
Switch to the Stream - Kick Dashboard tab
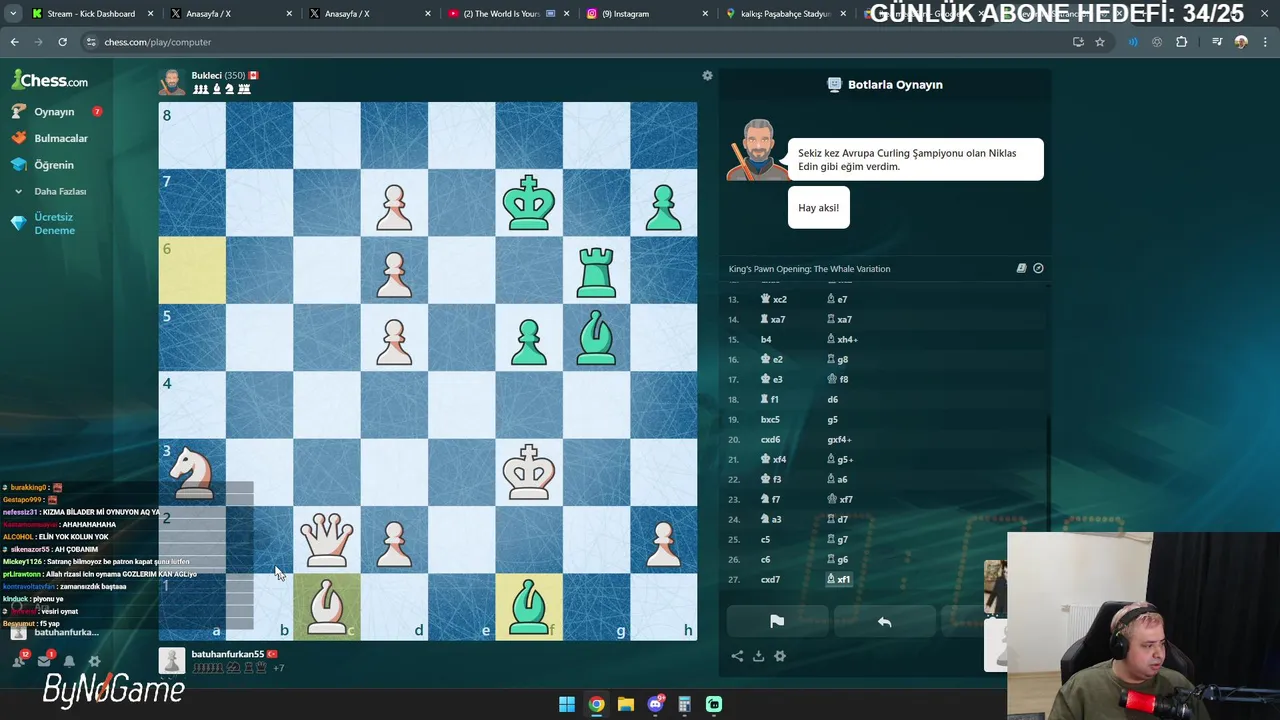91,14
